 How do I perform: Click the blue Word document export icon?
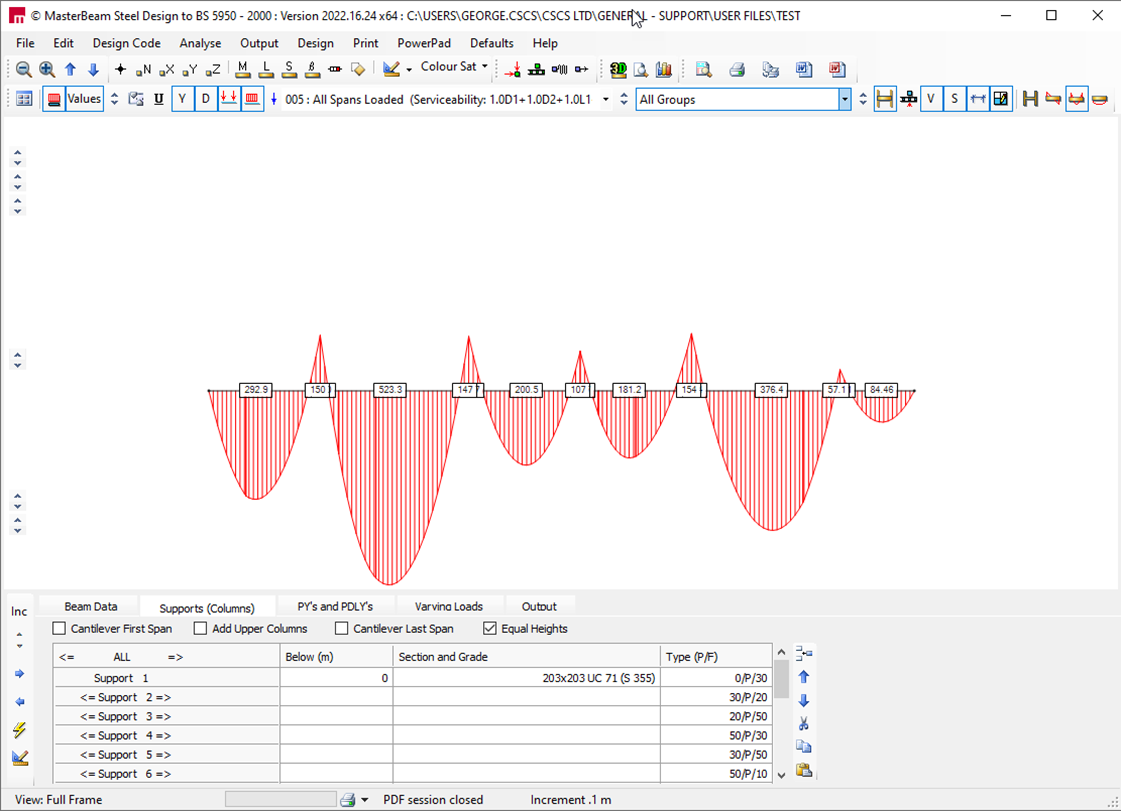(x=804, y=69)
